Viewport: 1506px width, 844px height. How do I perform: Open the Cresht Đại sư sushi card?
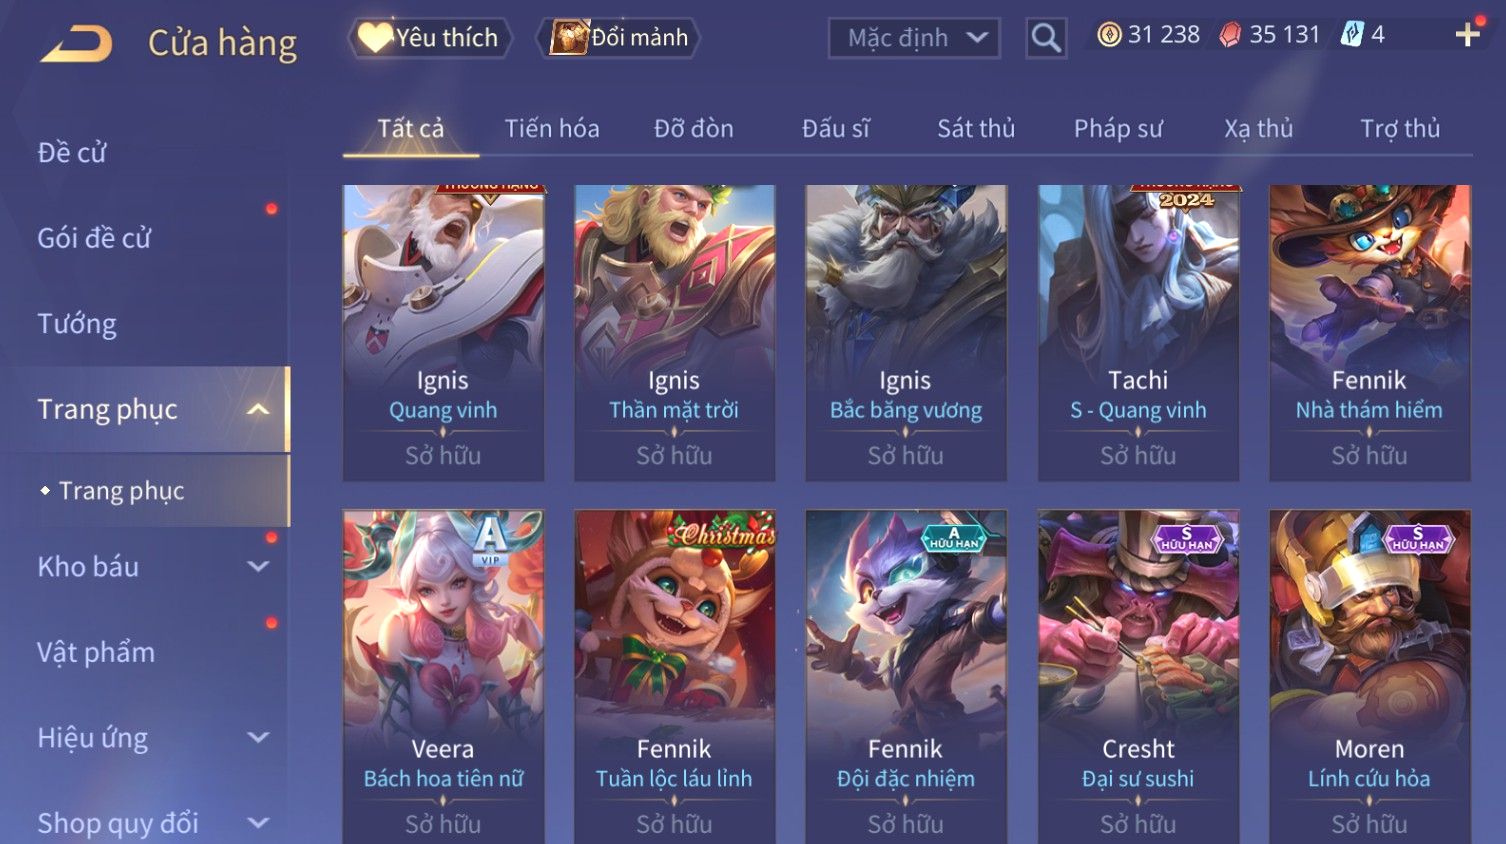(1138, 677)
